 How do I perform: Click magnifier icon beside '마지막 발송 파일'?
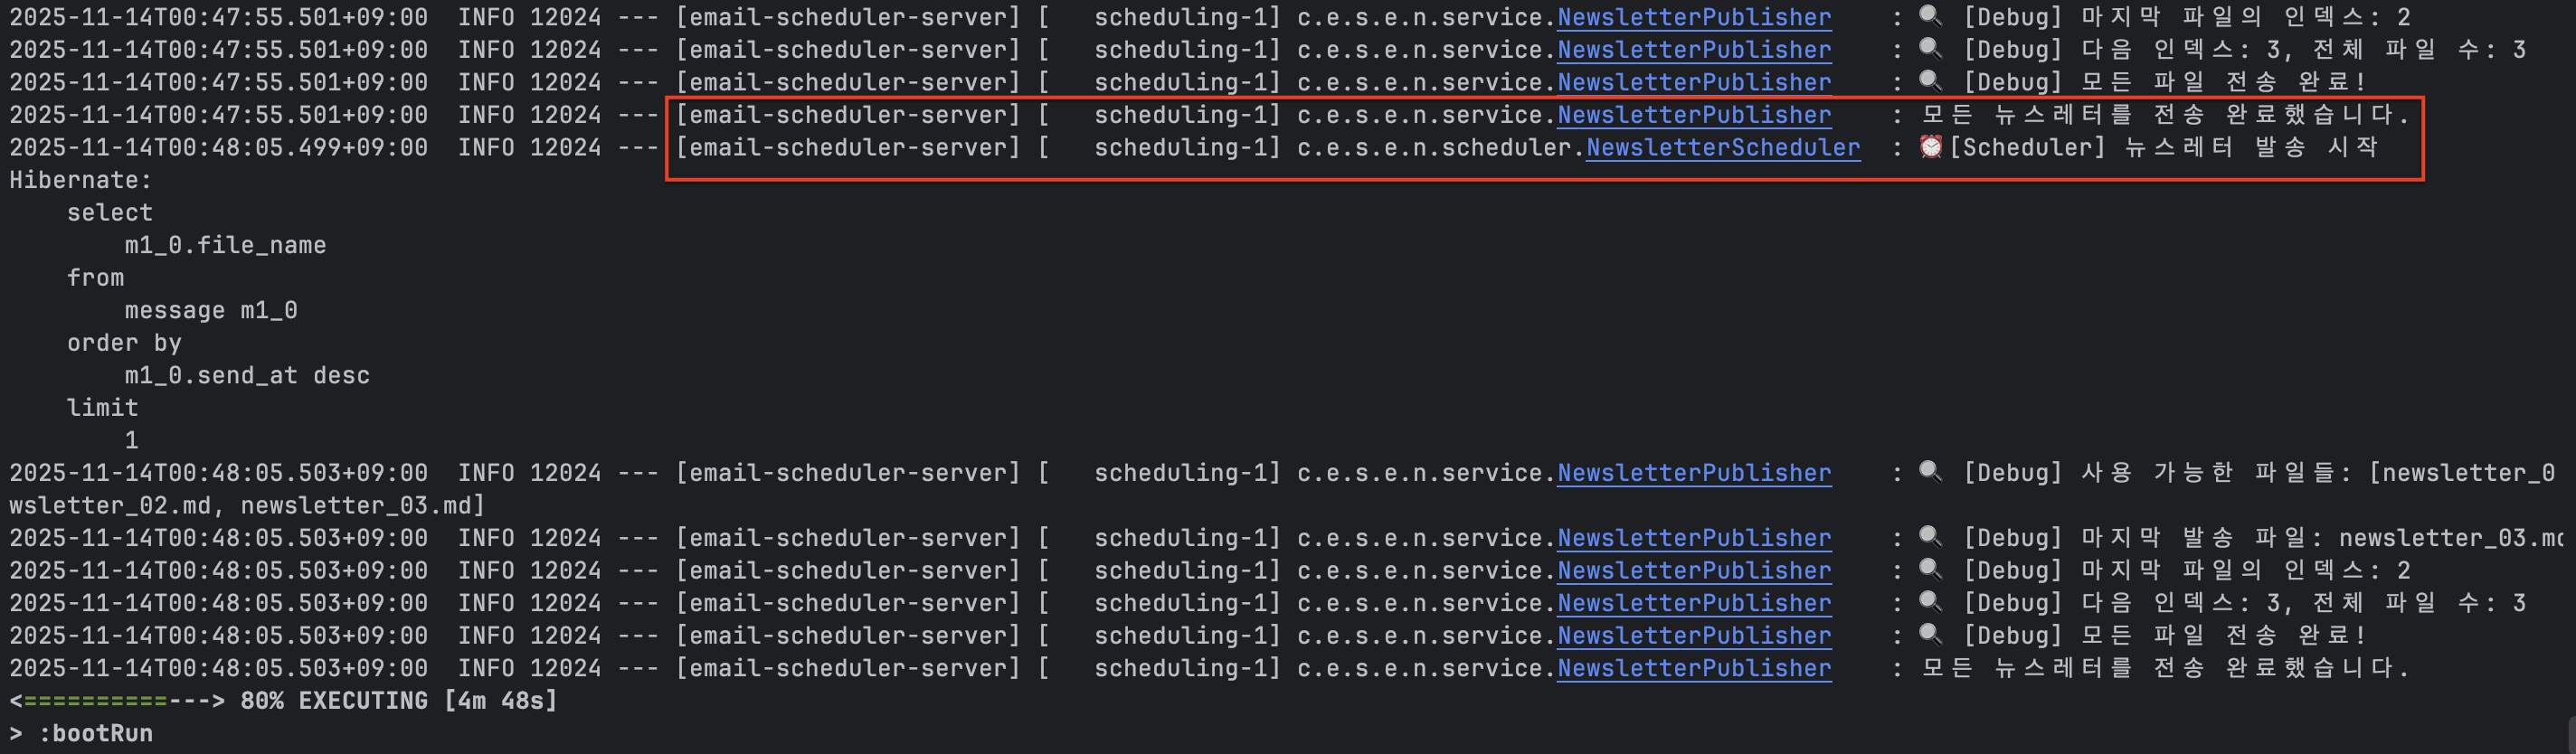pyautogui.click(x=1930, y=537)
